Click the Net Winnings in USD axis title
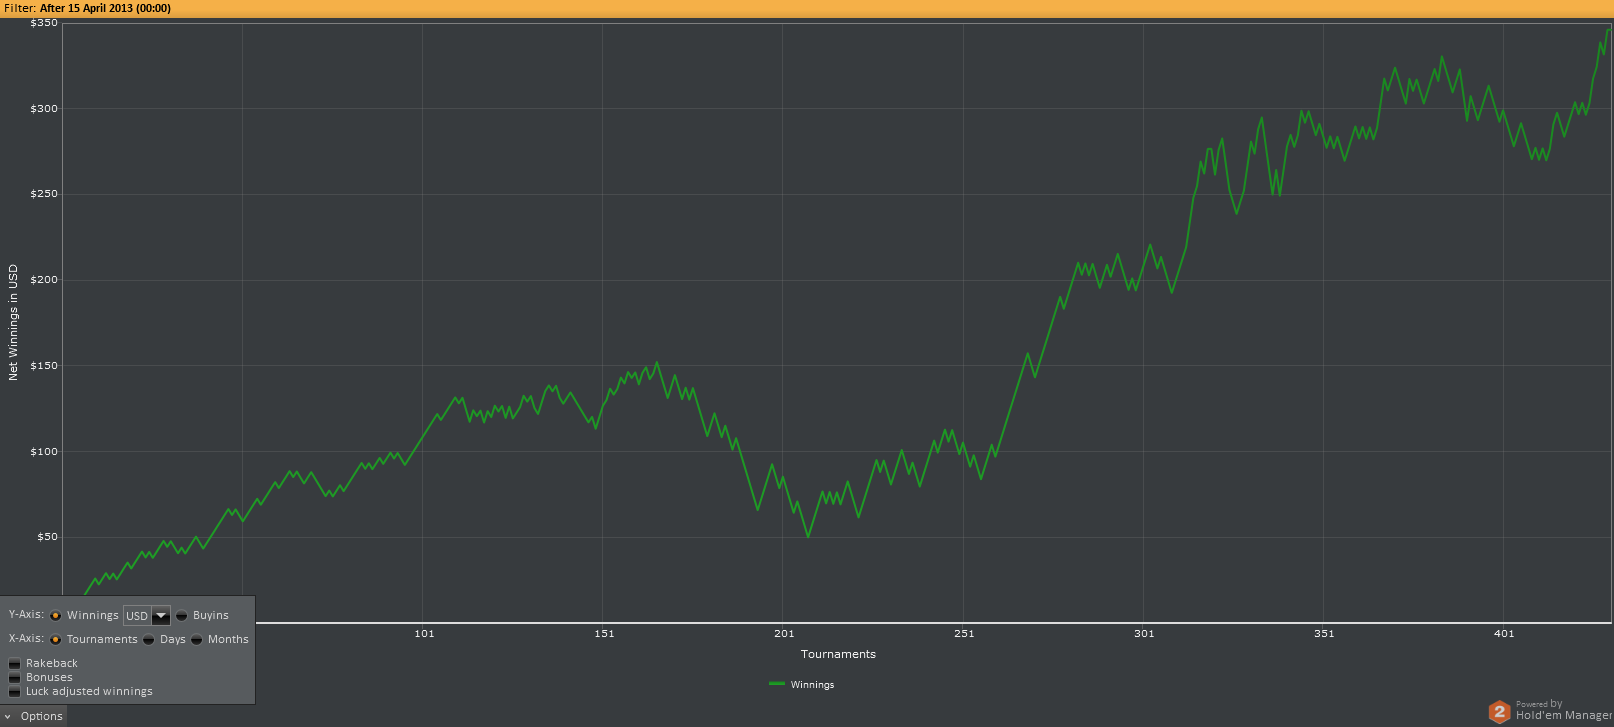Screen dimensions: 1614x727 (x=13, y=322)
